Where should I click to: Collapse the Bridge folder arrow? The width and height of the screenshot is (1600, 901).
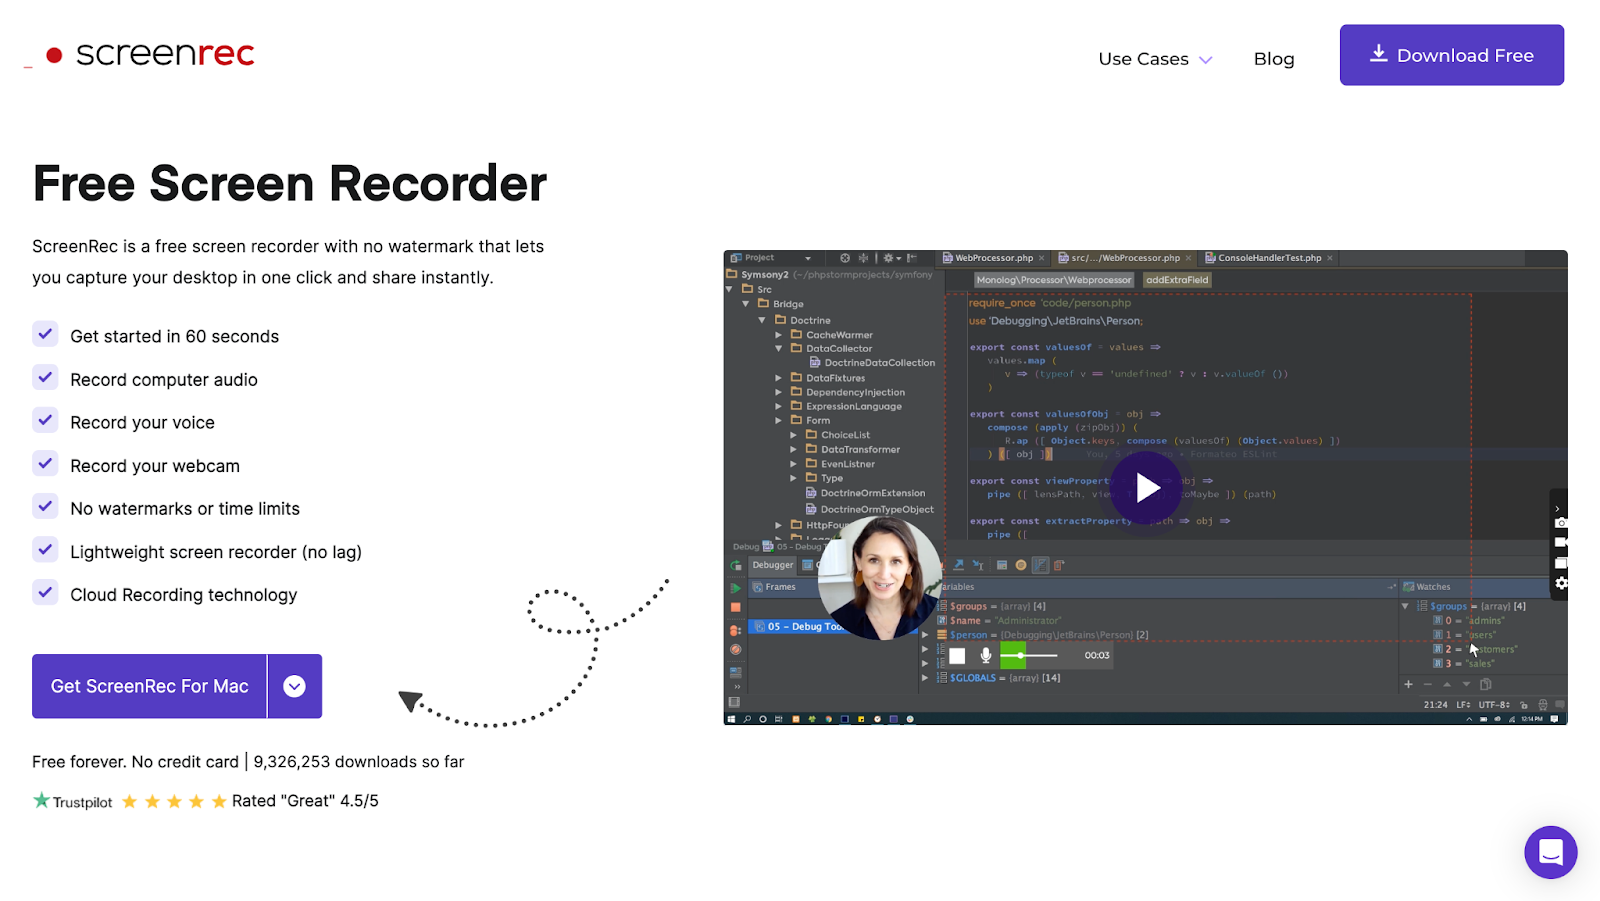point(746,304)
